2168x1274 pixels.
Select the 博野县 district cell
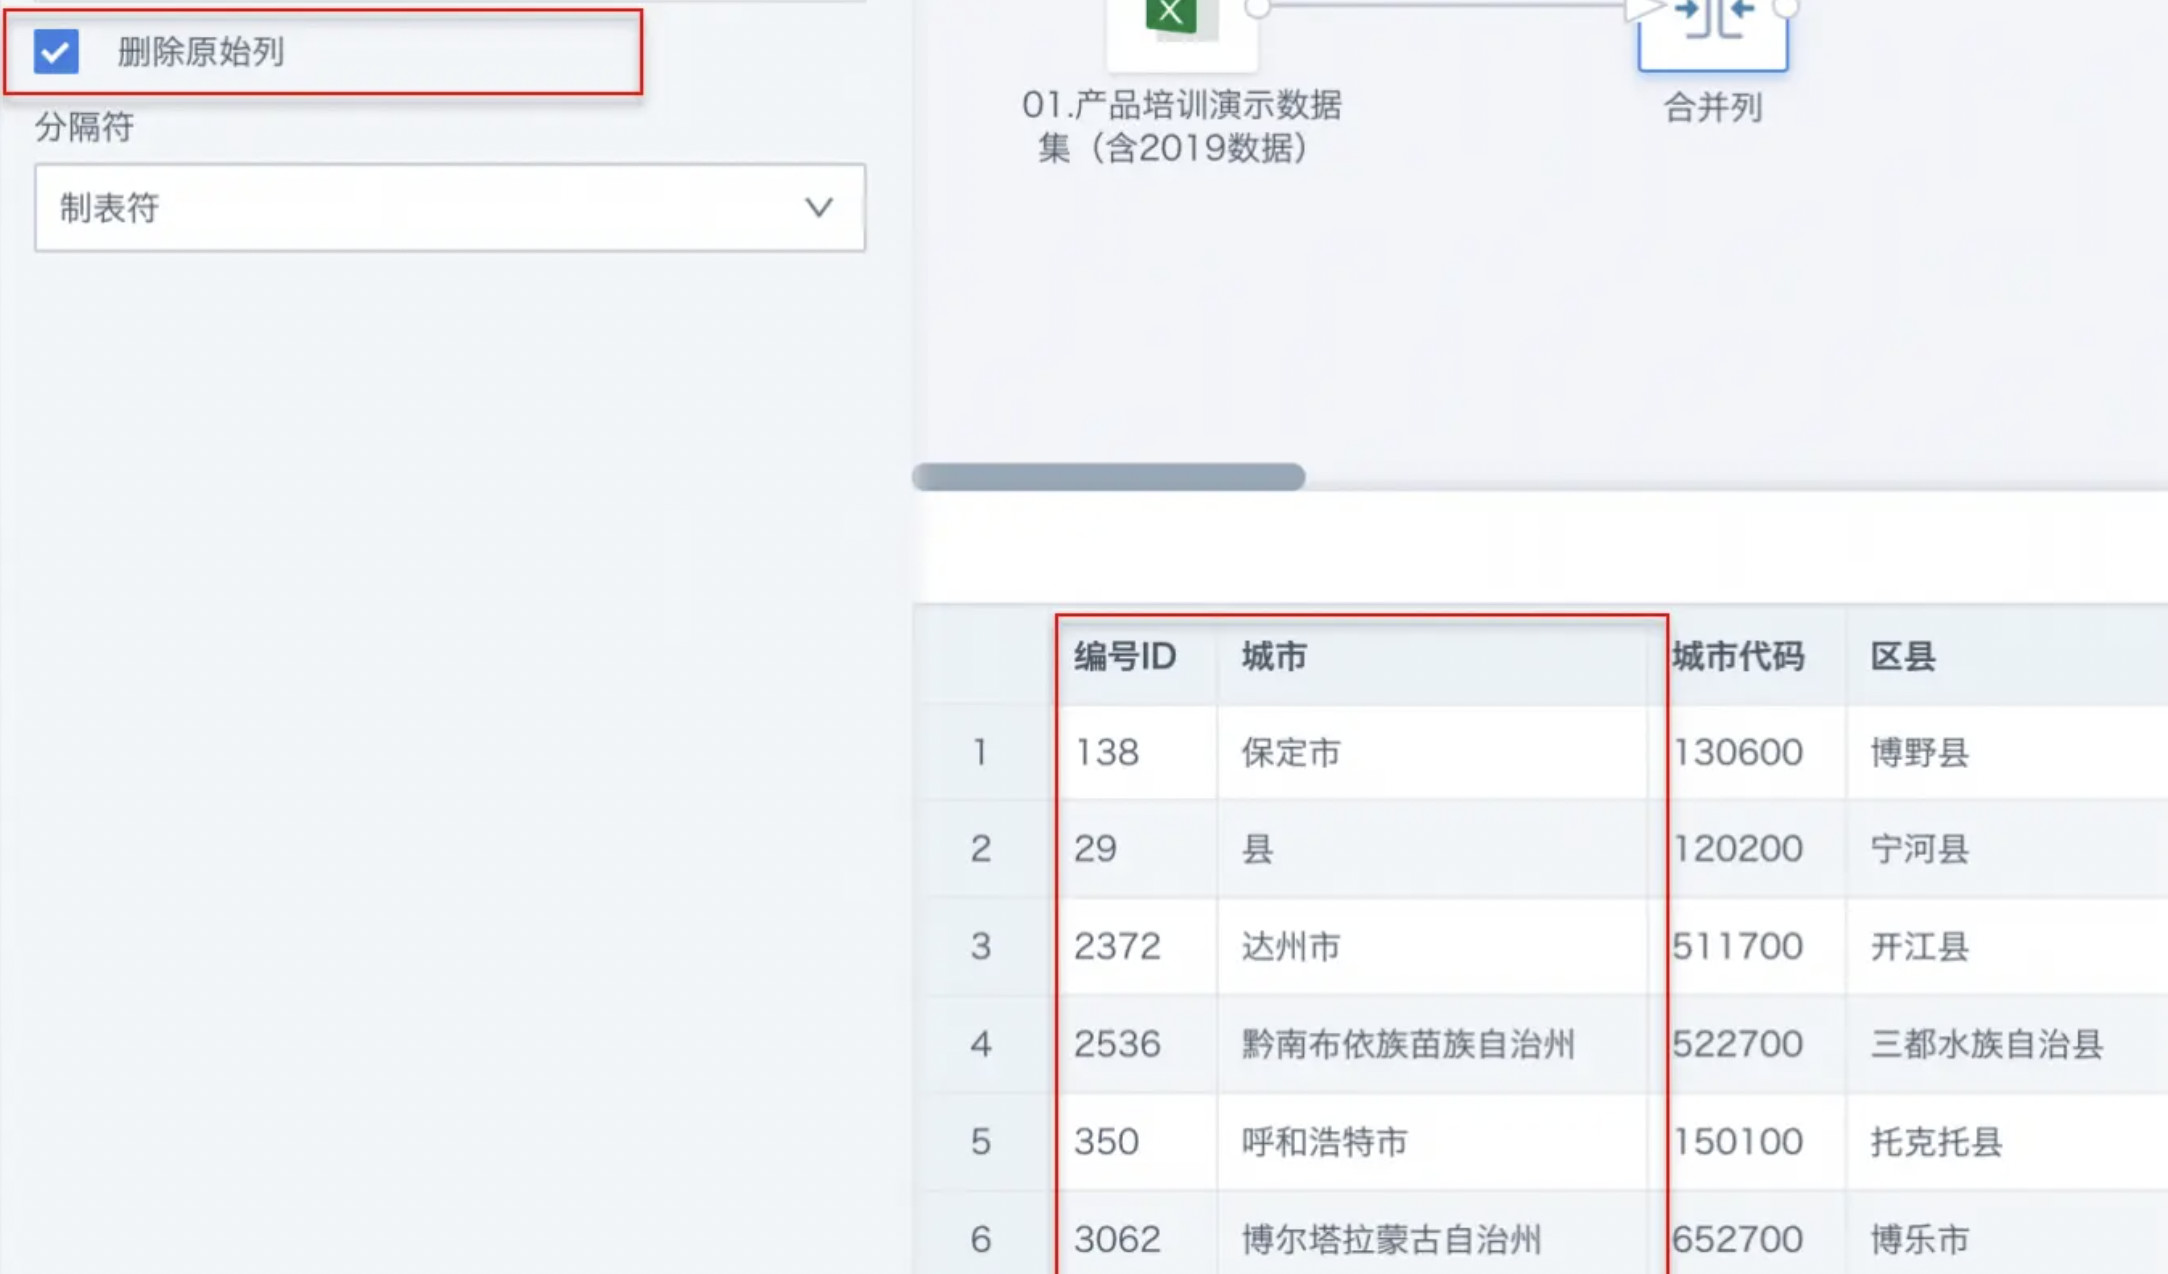pyautogui.click(x=2007, y=752)
